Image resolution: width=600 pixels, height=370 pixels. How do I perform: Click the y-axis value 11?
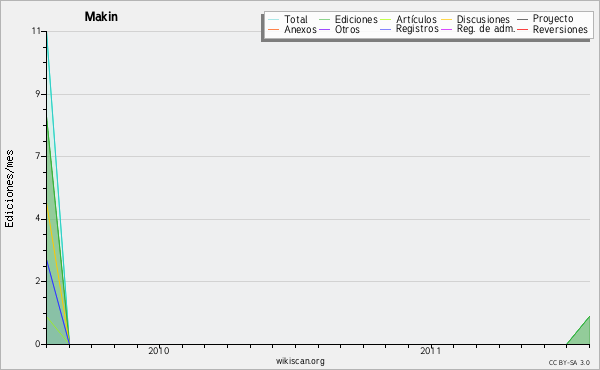(36, 31)
